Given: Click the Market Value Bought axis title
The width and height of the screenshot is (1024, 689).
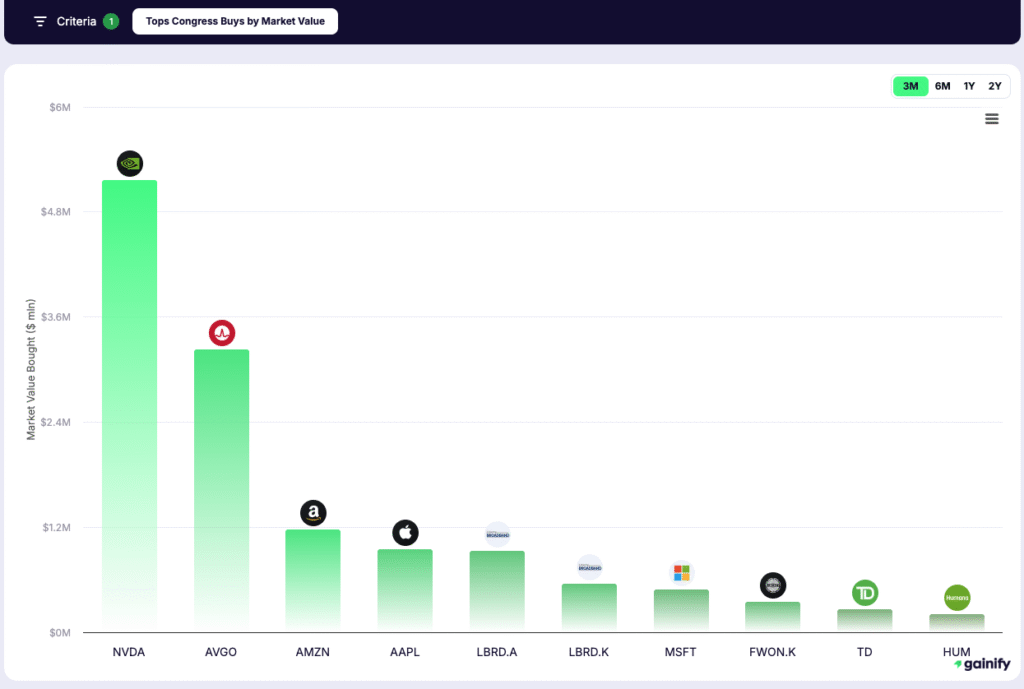Looking at the screenshot, I should [x=31, y=370].
